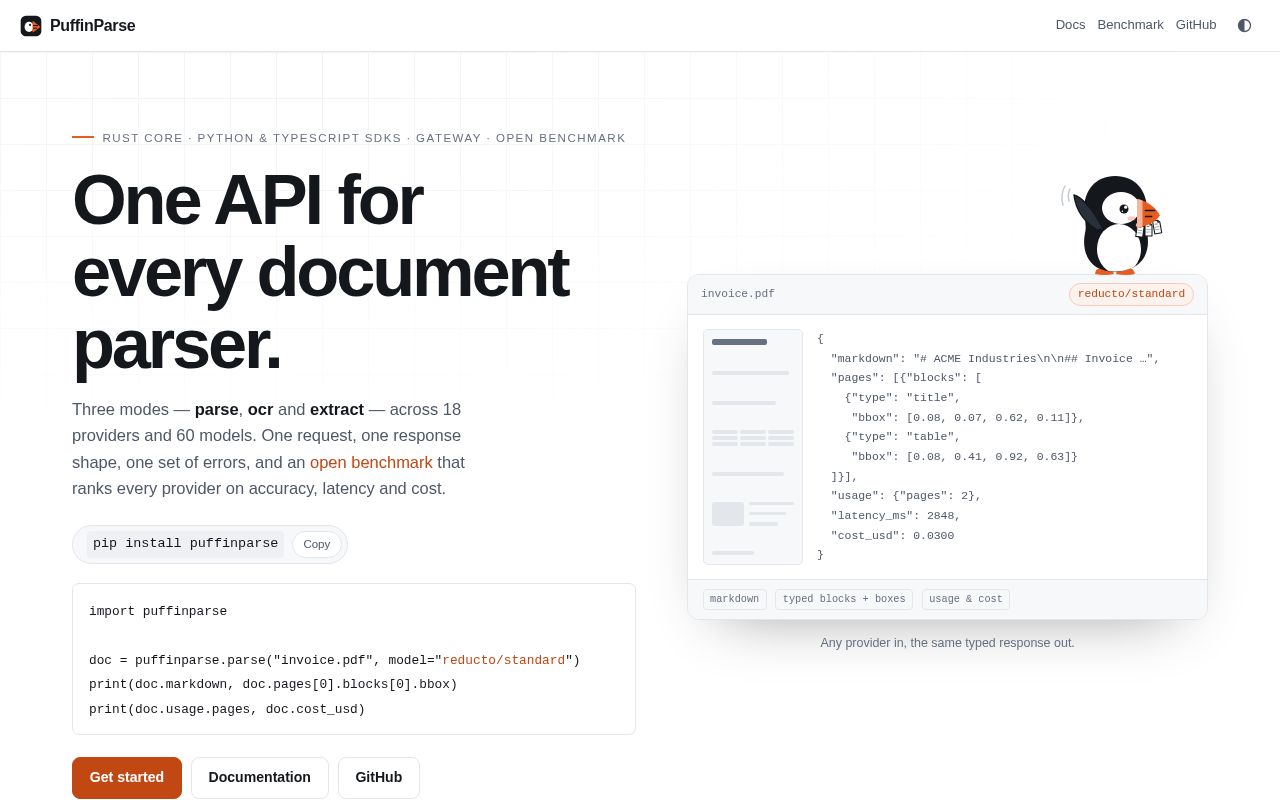Click the PuffinParse brand name
Image resolution: width=1280 pixels, height=800 pixels.
[x=92, y=26]
